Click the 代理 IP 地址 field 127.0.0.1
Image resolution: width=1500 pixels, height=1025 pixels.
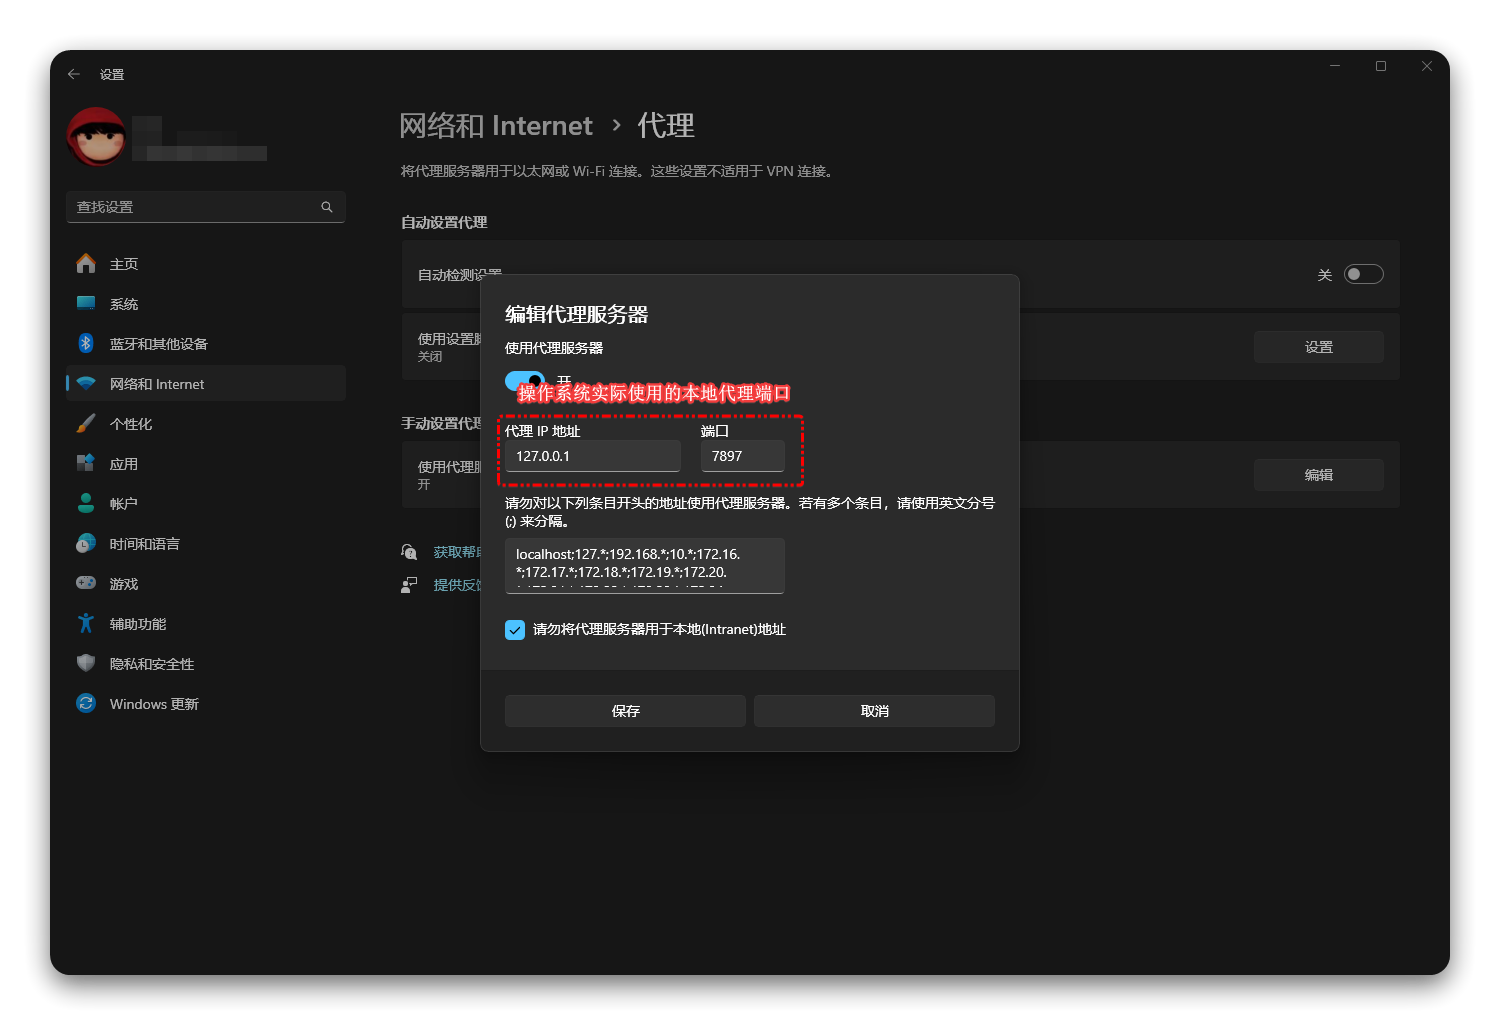[x=593, y=456]
